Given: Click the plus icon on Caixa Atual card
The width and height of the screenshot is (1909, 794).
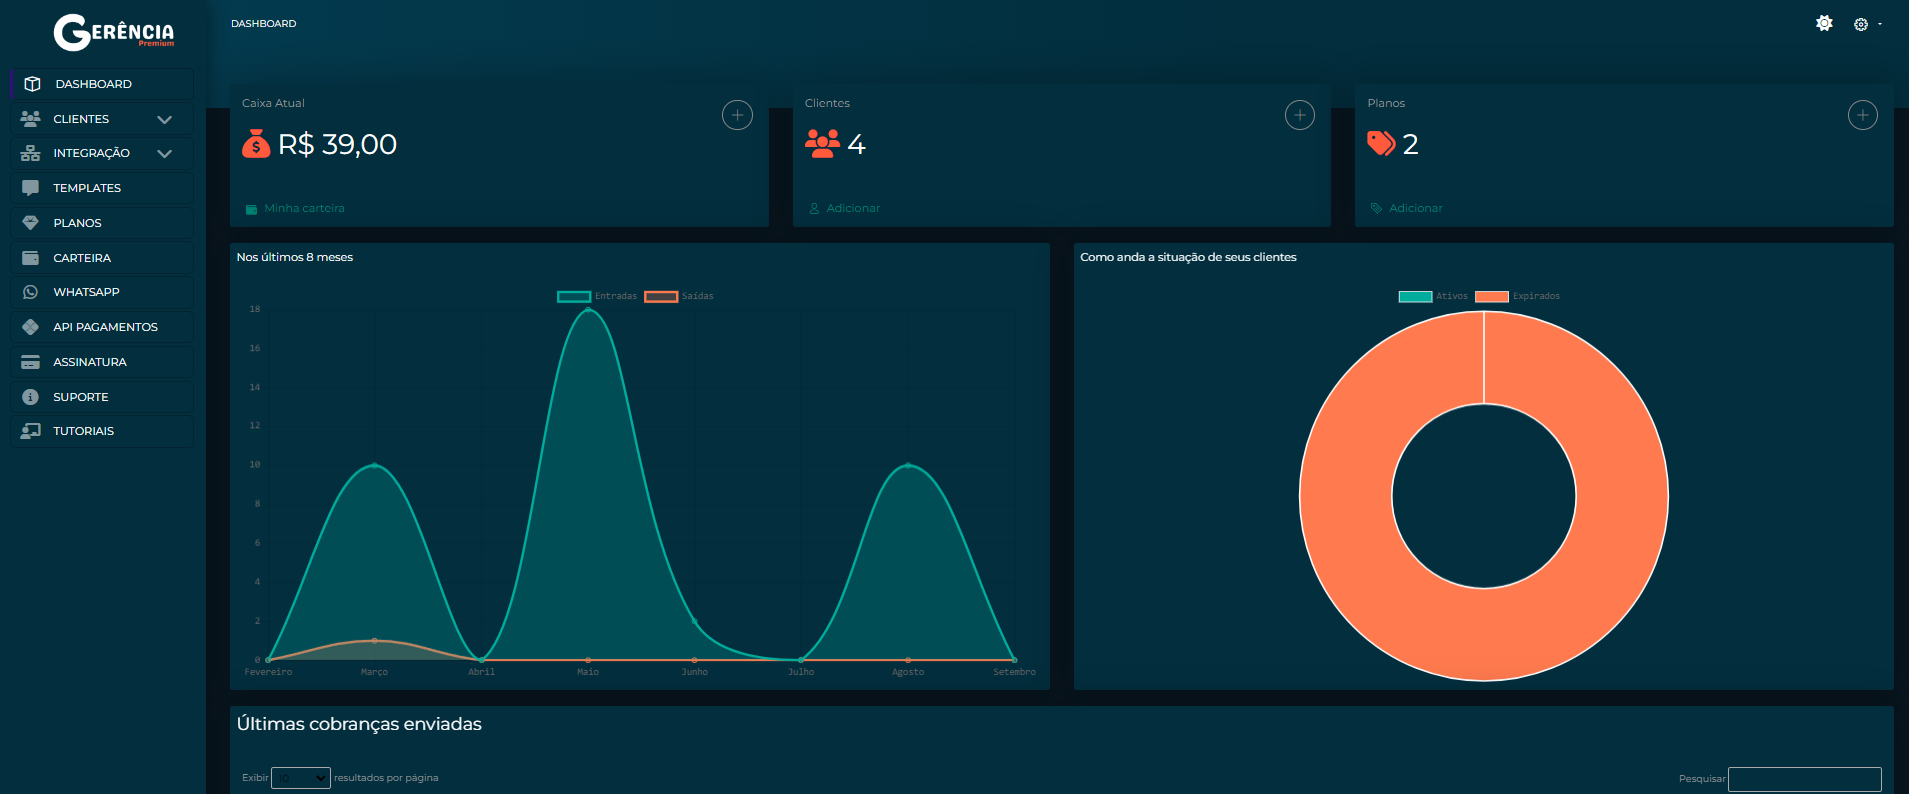Looking at the screenshot, I should point(737,115).
